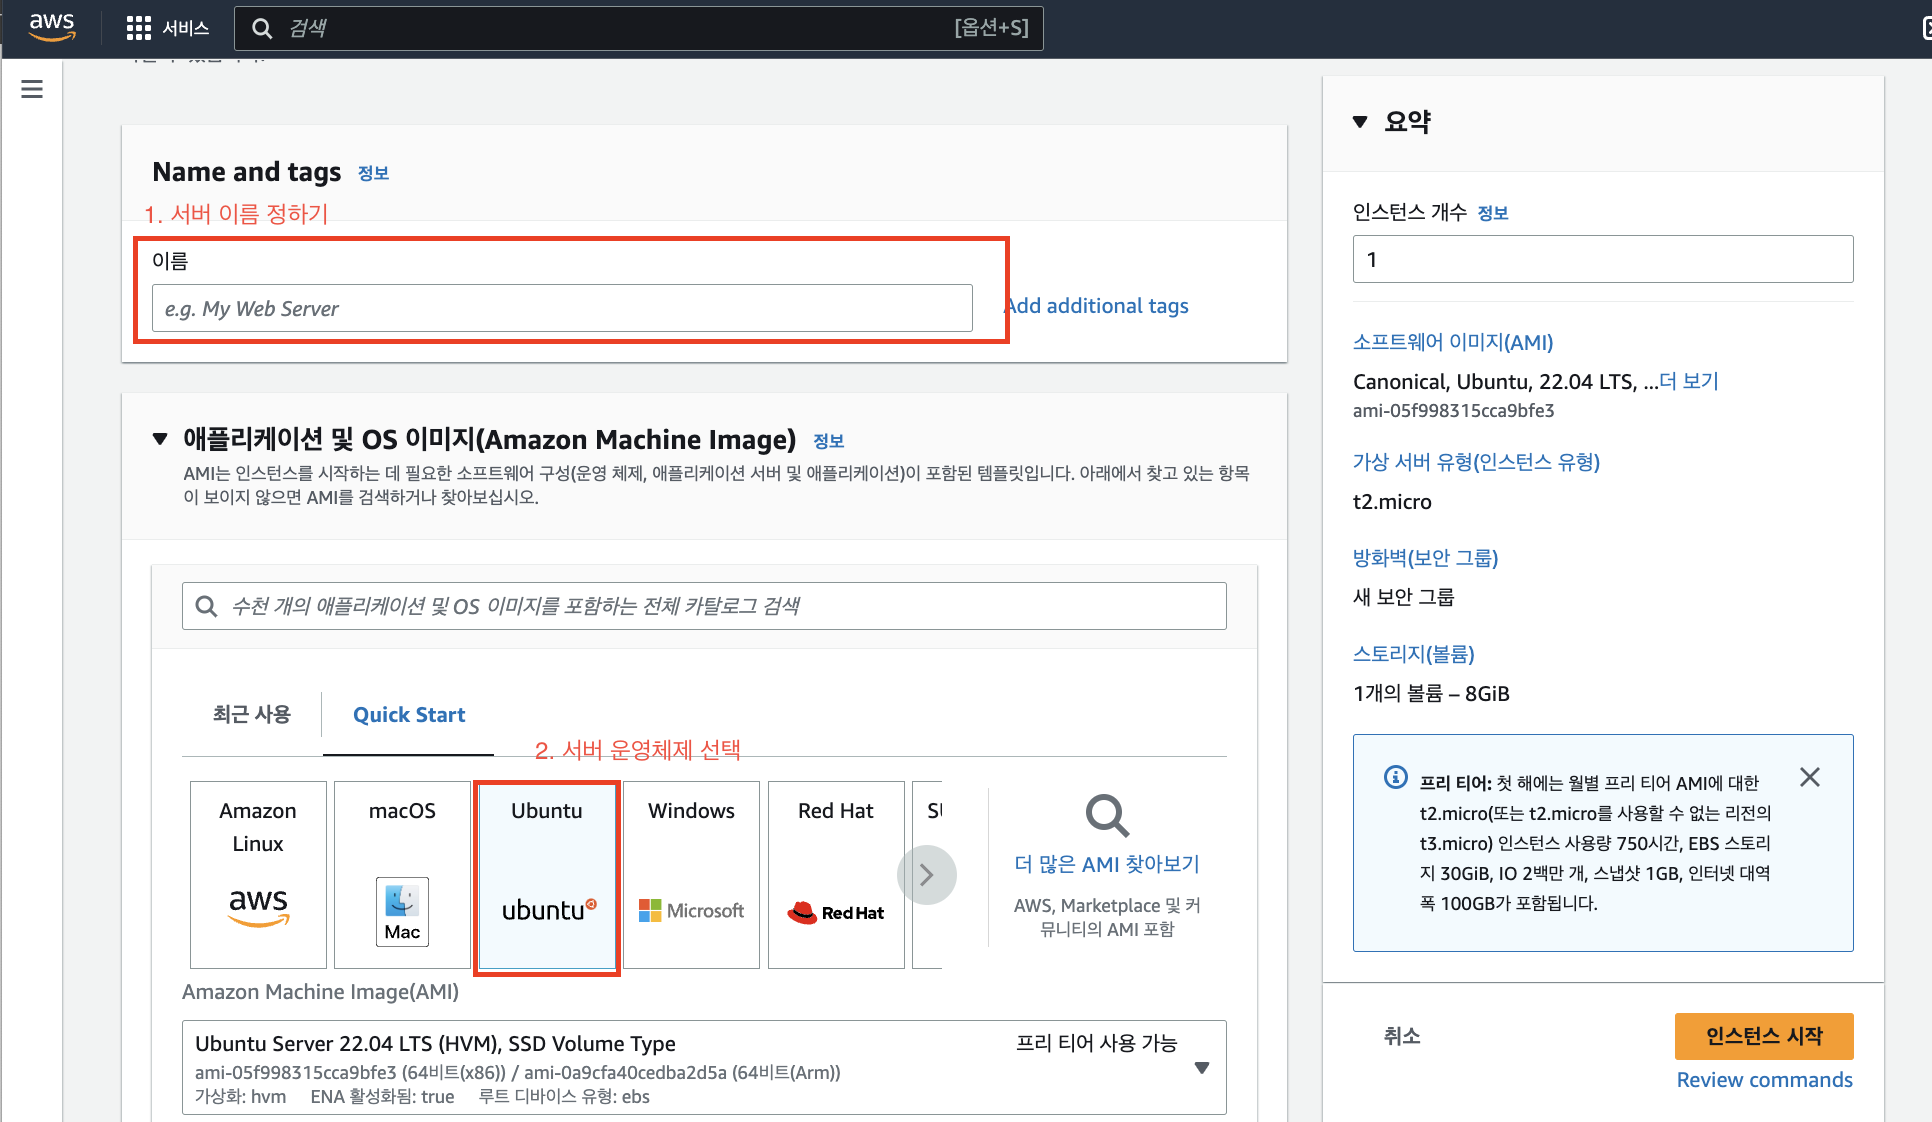
Task: Open the 서비스 services grid menu
Action: coord(167,28)
